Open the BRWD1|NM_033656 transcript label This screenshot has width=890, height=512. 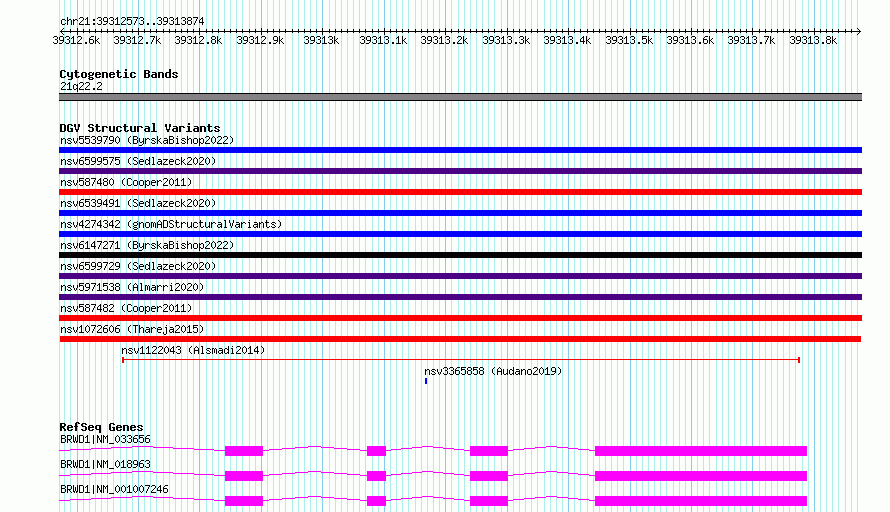(105, 439)
